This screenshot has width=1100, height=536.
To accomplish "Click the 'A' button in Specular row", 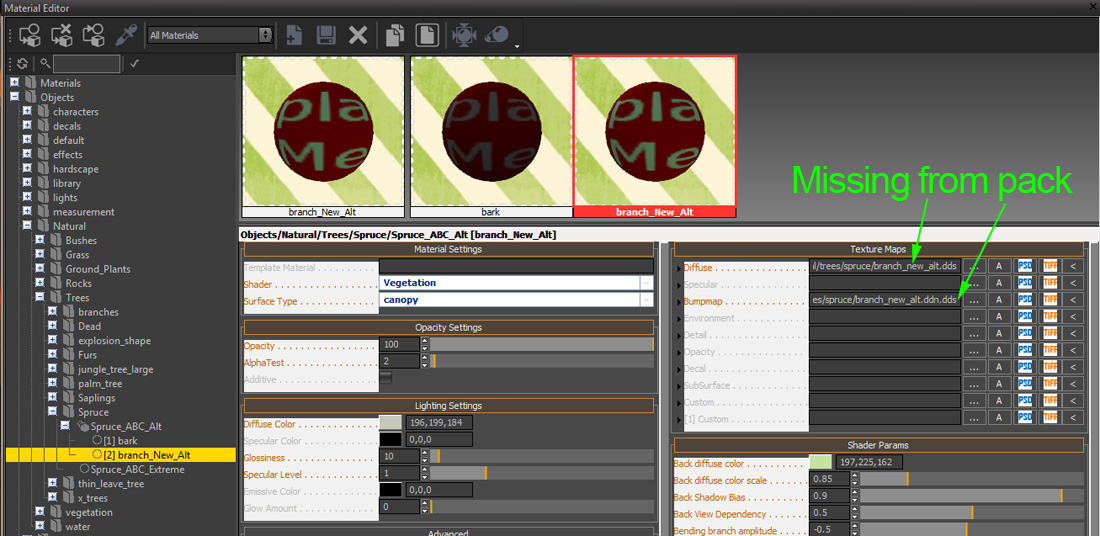I will [x=998, y=283].
